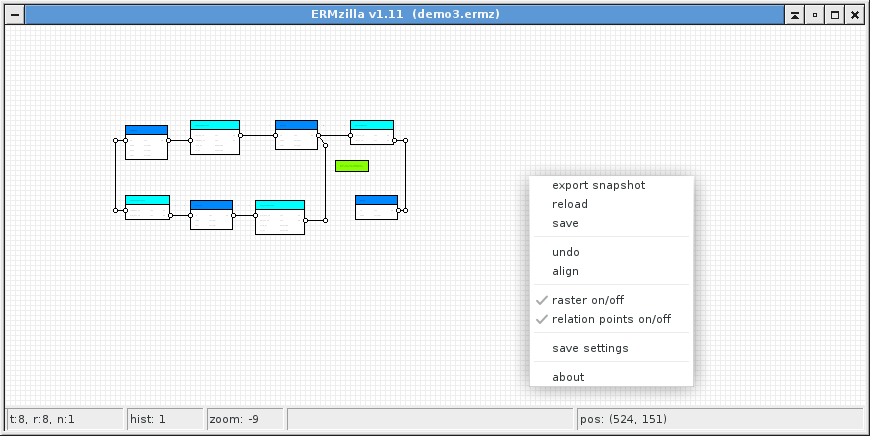Viewport: 870px width, 436px height.
Task: Toggle relation points on/off option
Action: (611, 319)
